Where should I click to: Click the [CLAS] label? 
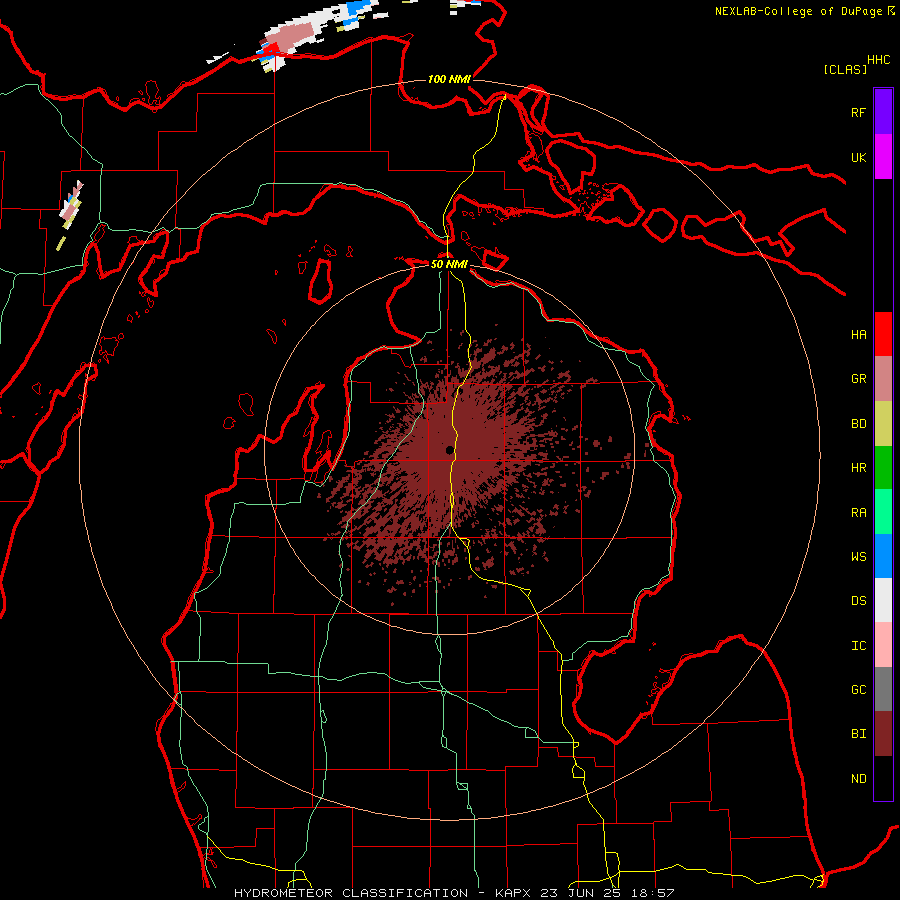(x=845, y=69)
